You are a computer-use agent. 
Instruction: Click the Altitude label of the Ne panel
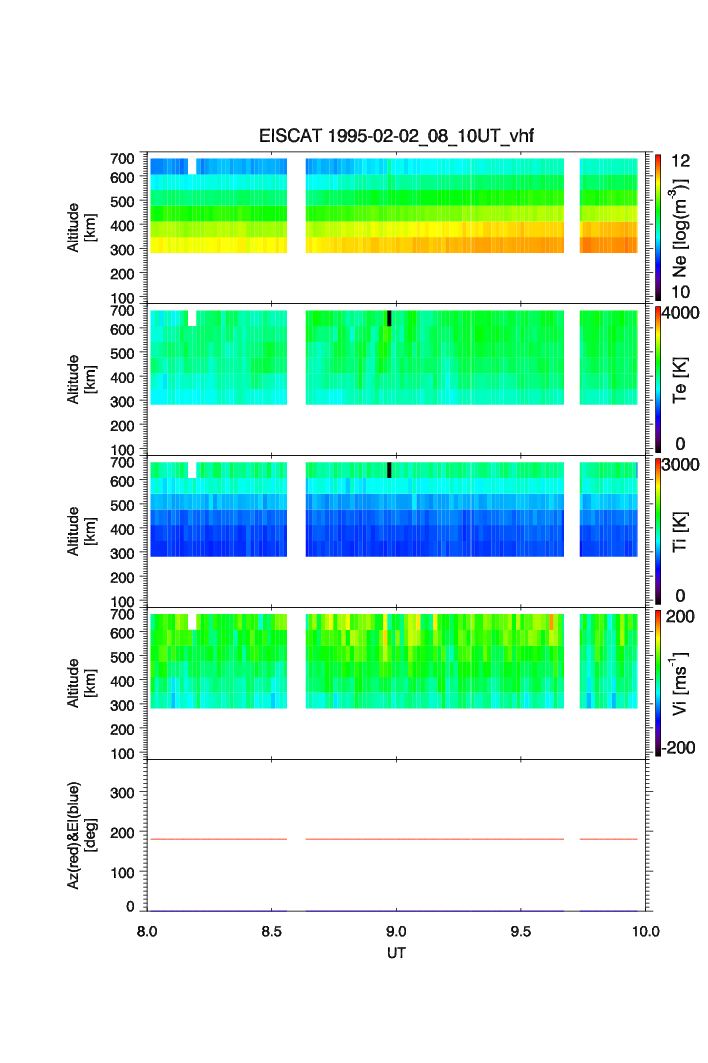click(81, 227)
